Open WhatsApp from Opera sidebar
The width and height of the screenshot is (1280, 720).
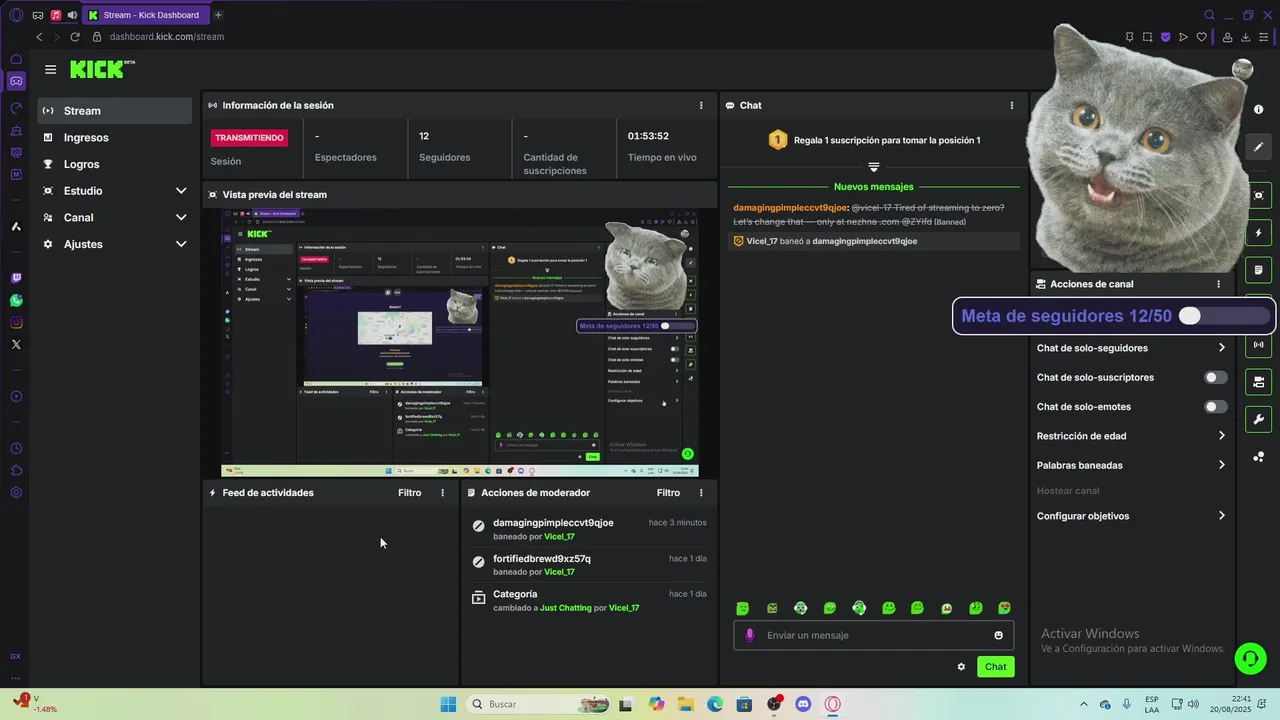[x=16, y=300]
